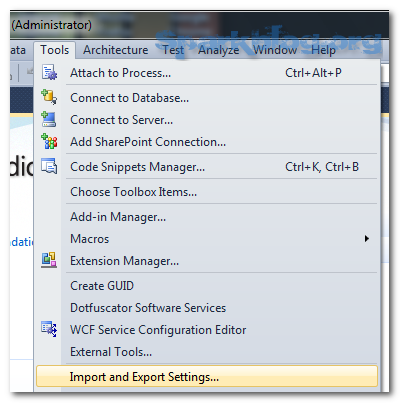Open the Help menu
This screenshot has height=403, width=400.
[323, 50]
